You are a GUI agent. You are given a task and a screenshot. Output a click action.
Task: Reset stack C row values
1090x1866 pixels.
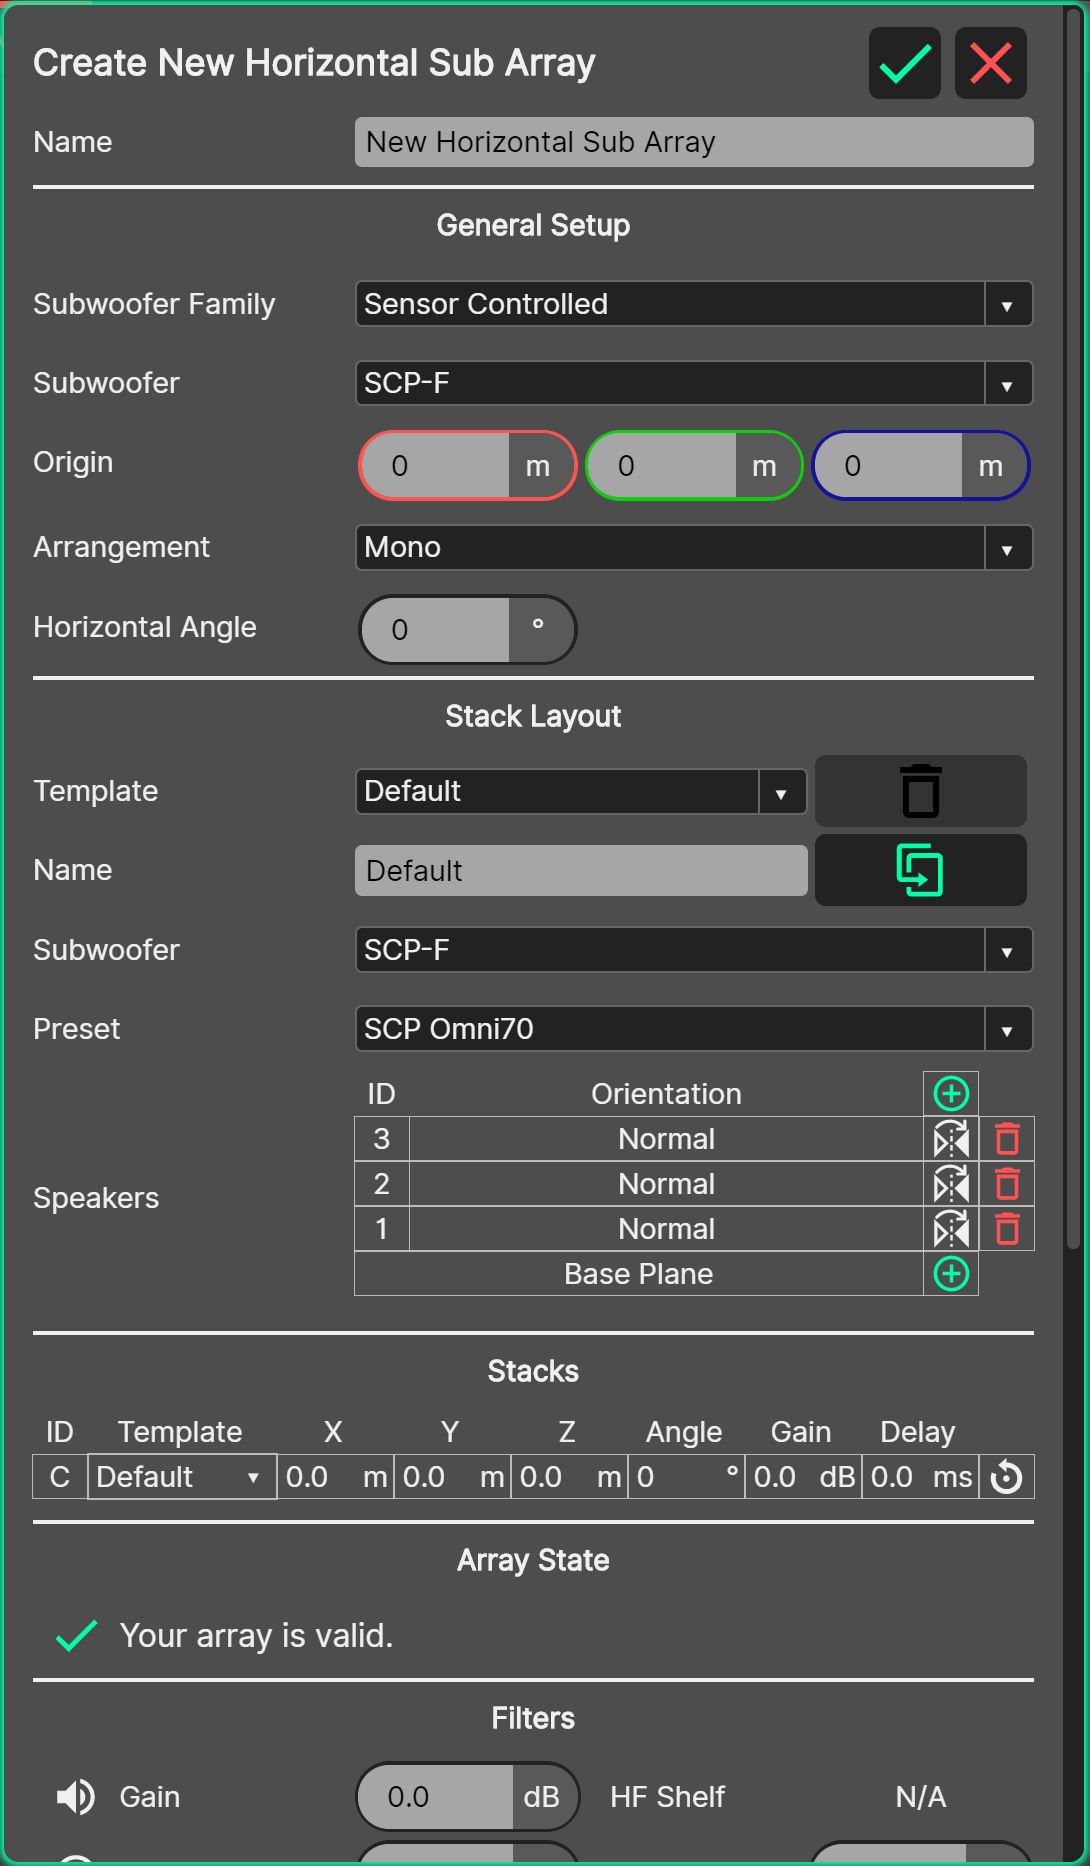(x=1006, y=1477)
